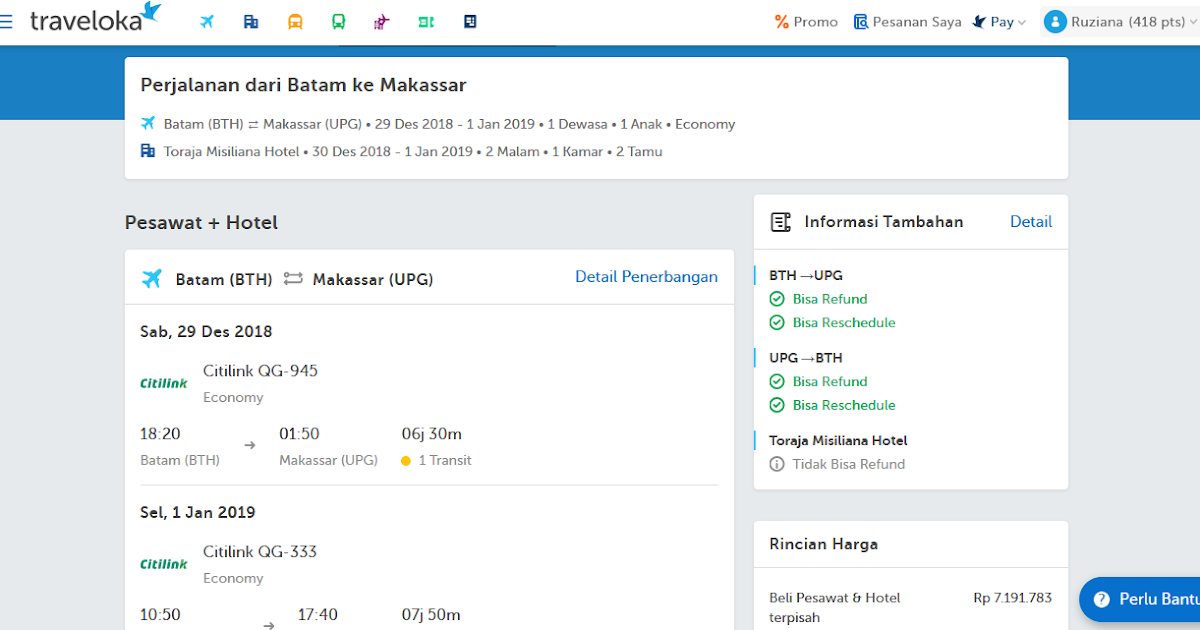
Task: Click the Pesawat + Hotel heading
Action: tap(201, 223)
